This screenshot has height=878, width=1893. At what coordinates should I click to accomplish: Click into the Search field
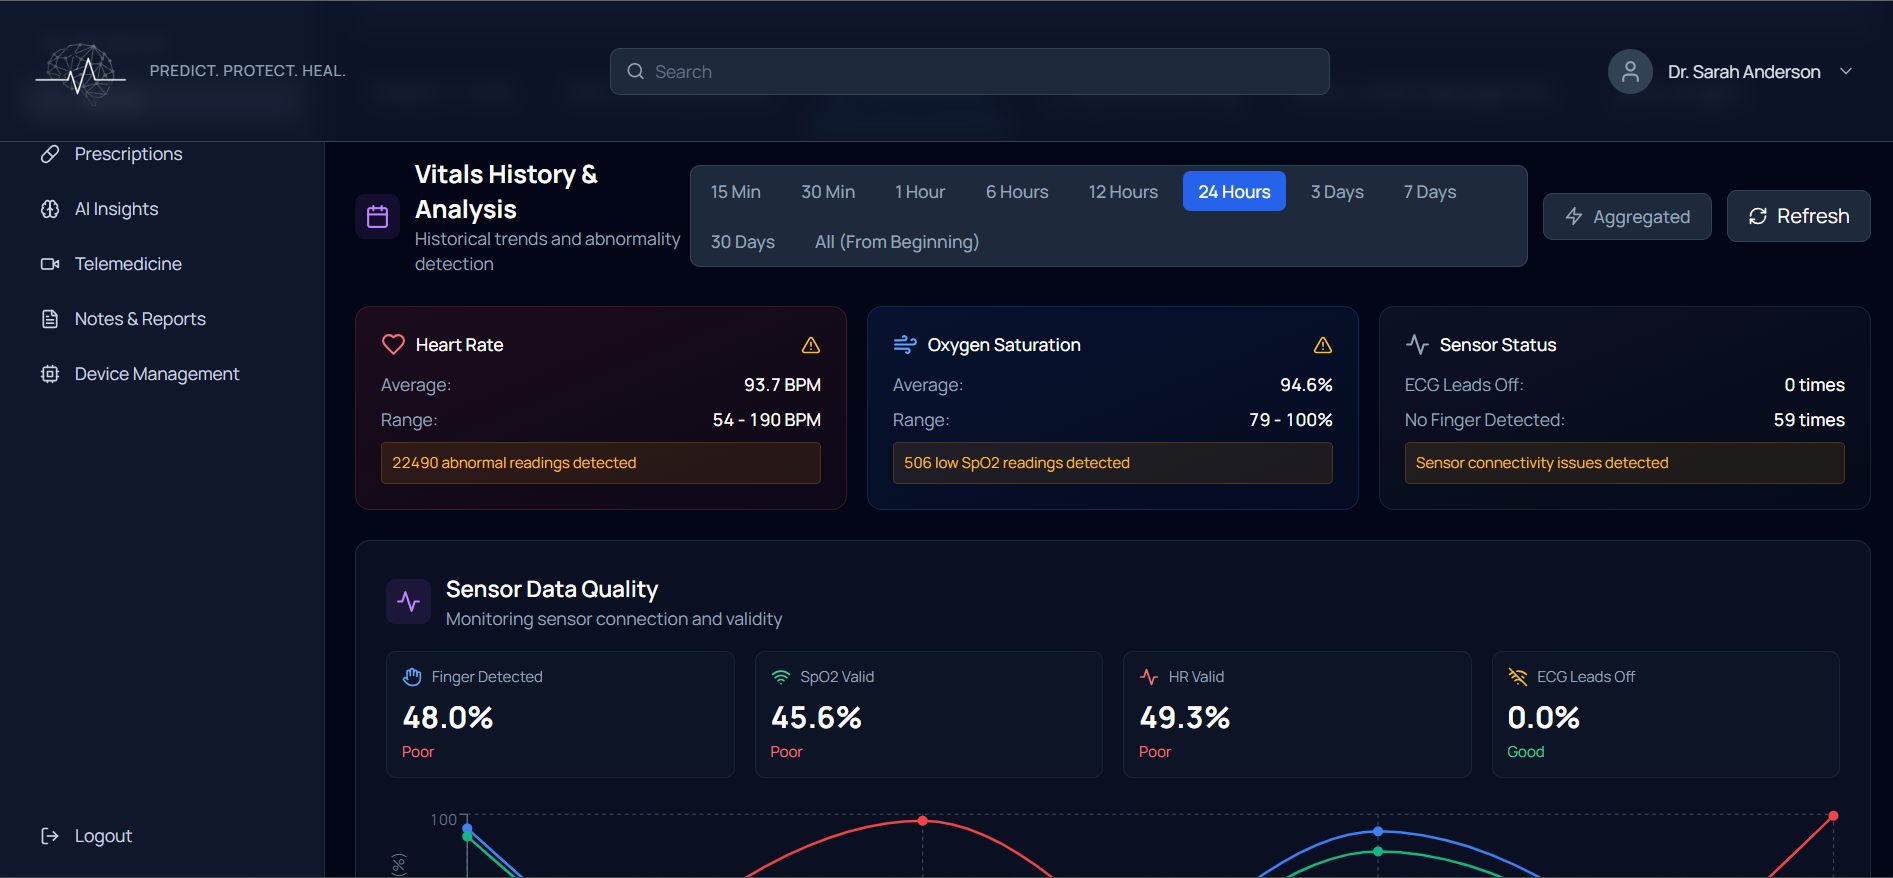[969, 72]
